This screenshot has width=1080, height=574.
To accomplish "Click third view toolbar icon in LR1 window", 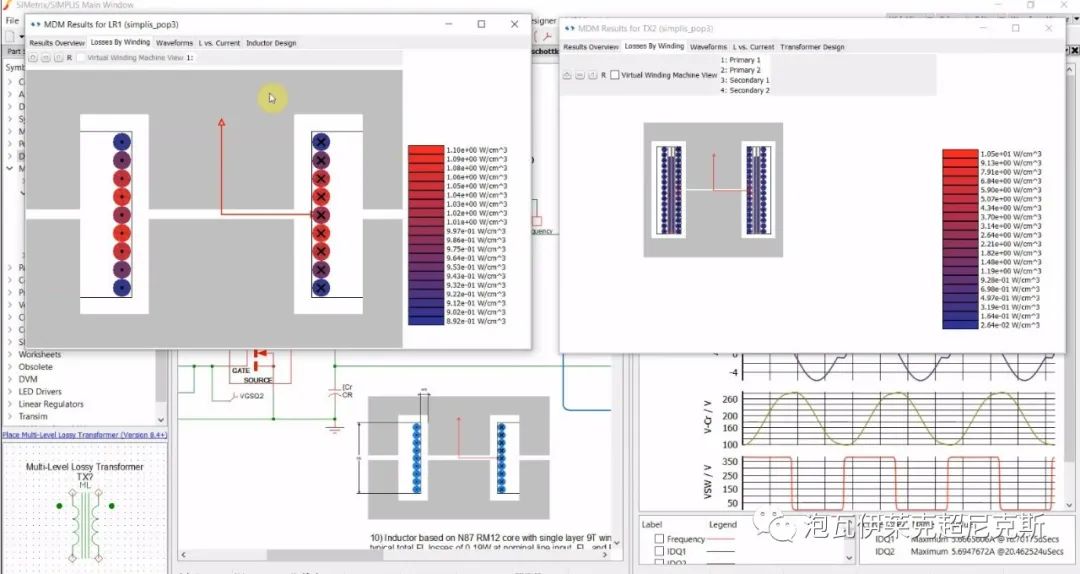I will point(58,58).
